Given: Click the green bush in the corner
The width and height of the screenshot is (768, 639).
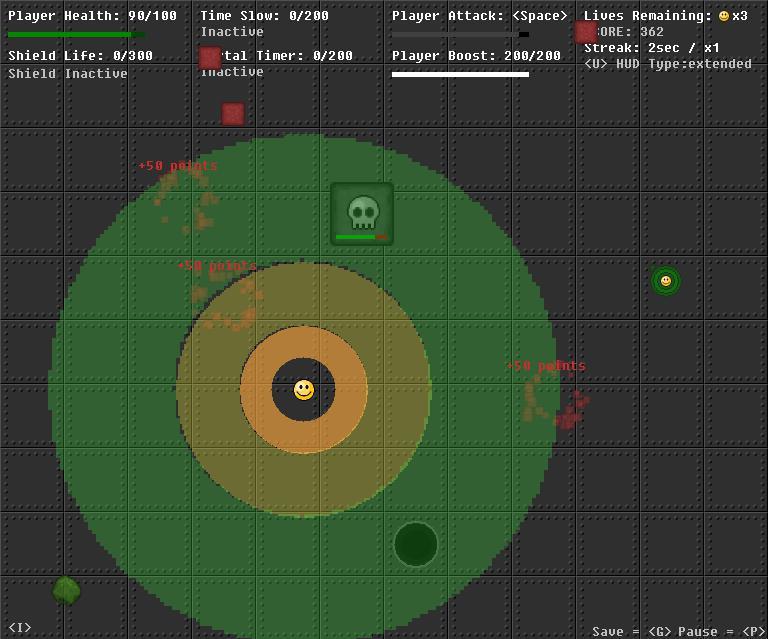Looking at the screenshot, I should click(66, 590).
